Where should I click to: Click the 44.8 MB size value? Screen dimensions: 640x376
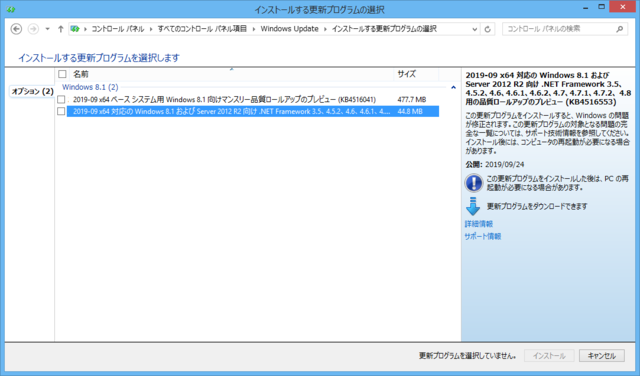tap(410, 111)
